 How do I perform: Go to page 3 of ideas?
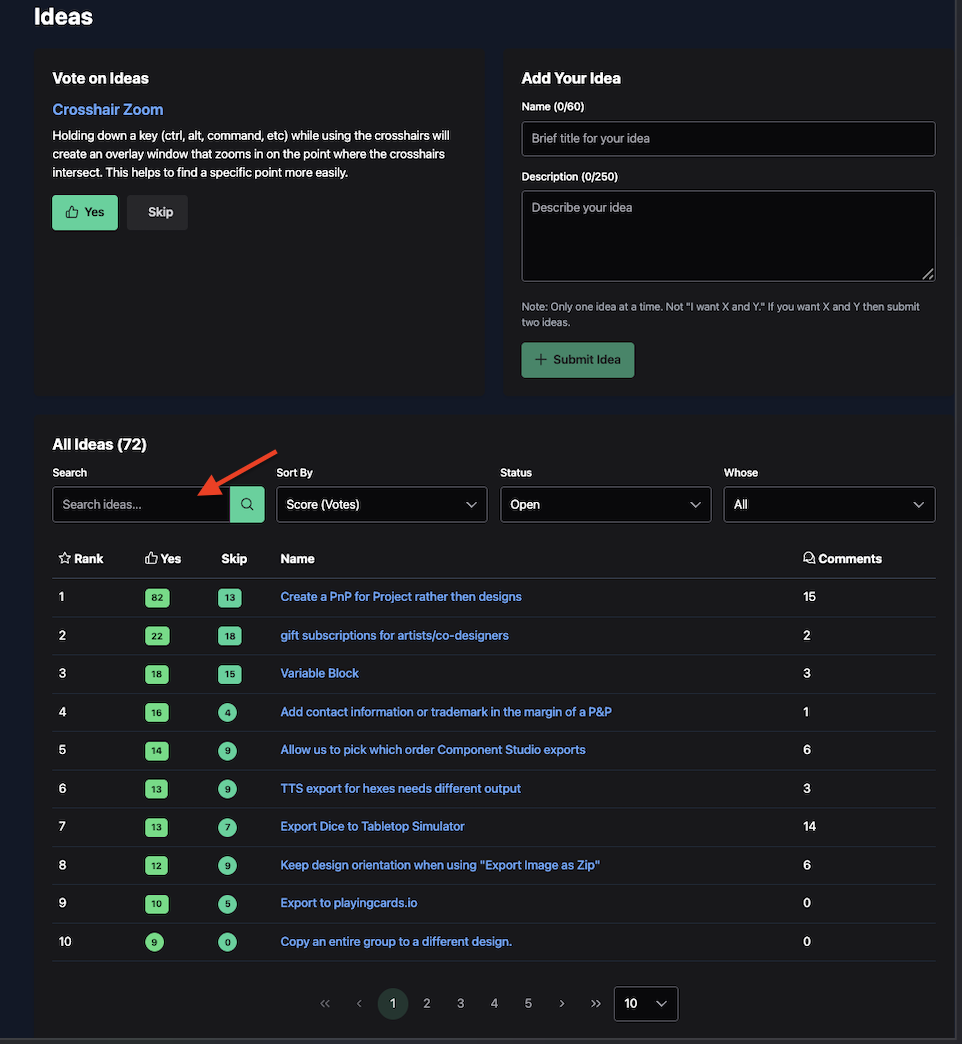(x=461, y=1003)
